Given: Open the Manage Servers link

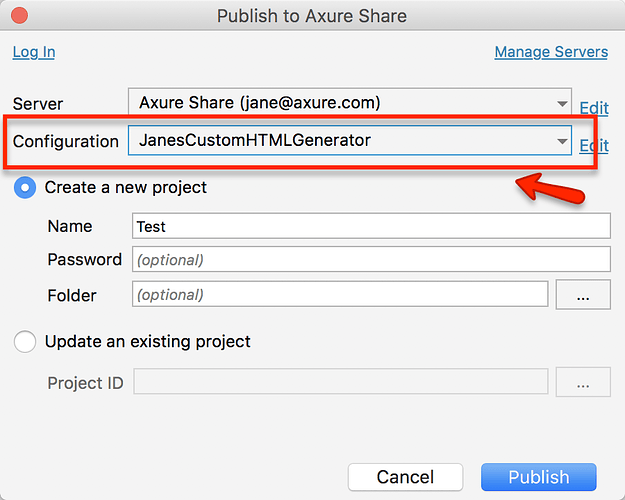Looking at the screenshot, I should pos(551,52).
